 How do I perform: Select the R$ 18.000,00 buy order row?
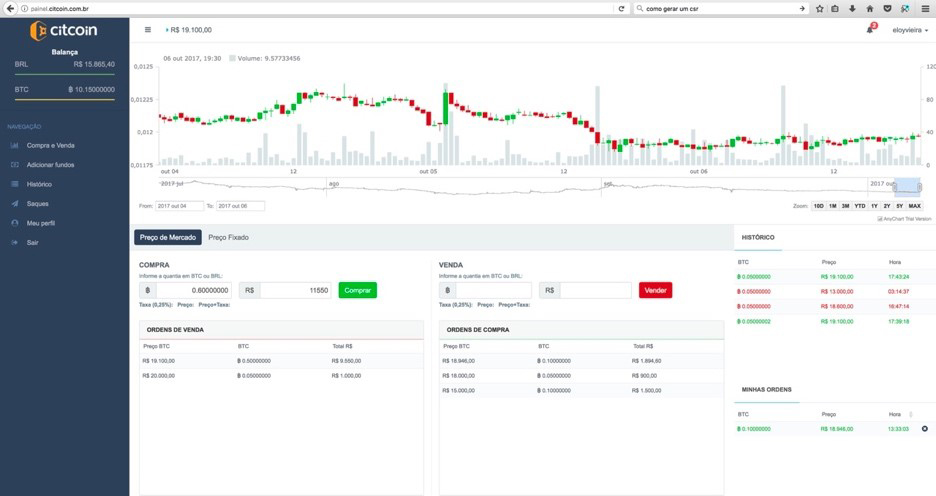coord(581,375)
